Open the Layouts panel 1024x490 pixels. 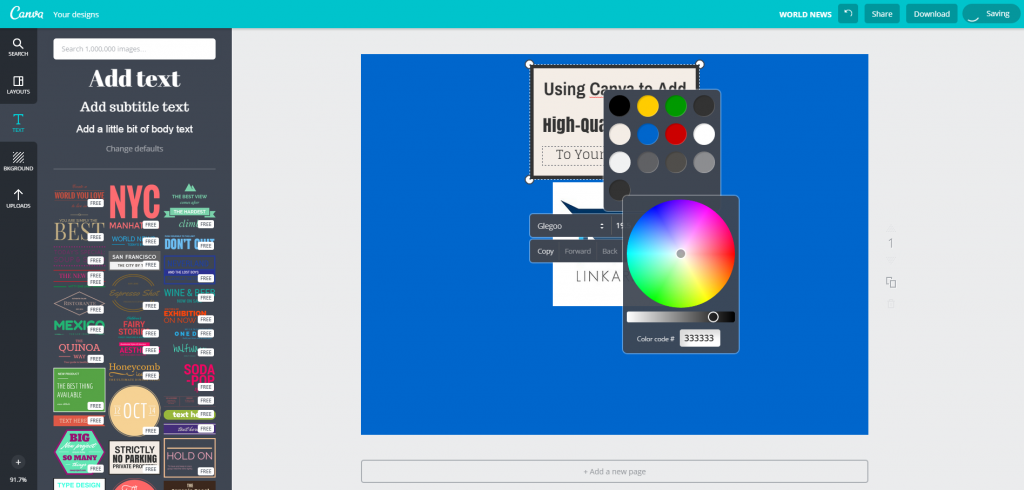(x=18, y=85)
